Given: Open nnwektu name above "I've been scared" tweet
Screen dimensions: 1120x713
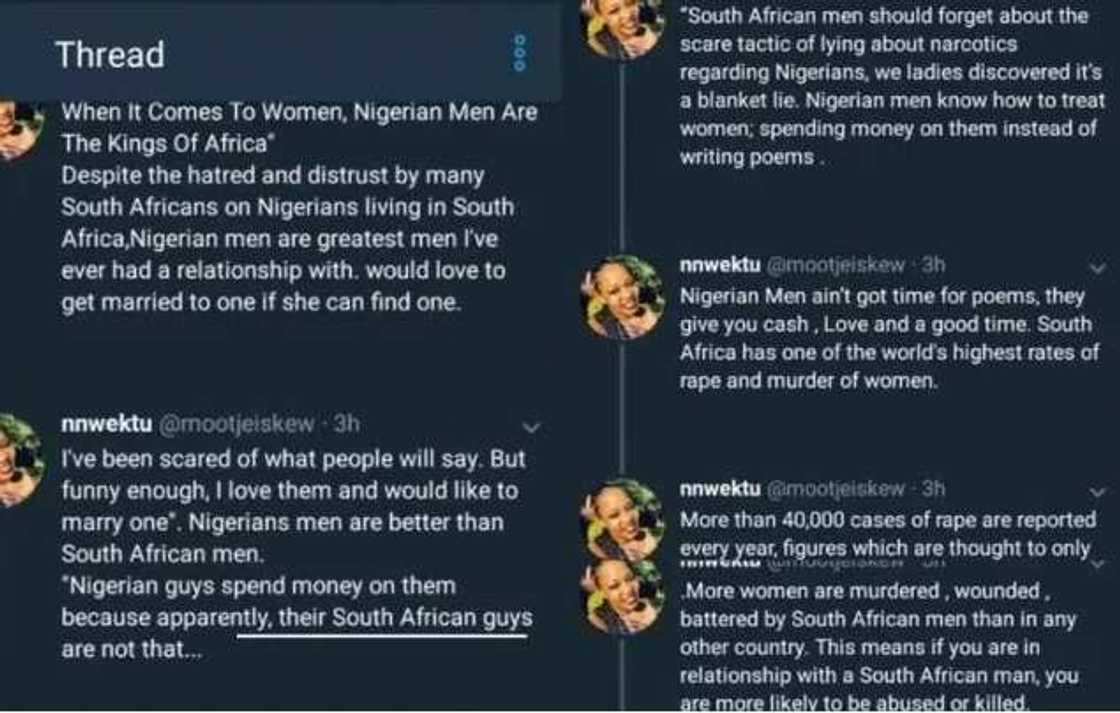Looking at the screenshot, I should click(x=106, y=424).
